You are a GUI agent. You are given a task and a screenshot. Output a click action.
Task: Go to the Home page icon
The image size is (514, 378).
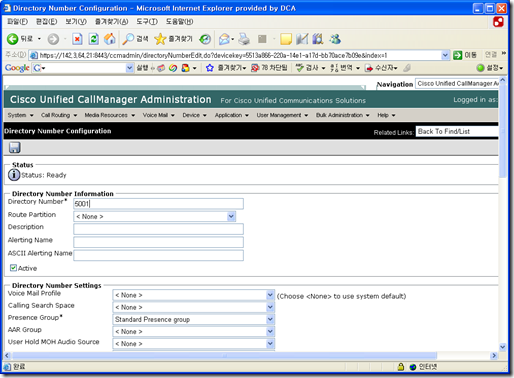(110, 39)
